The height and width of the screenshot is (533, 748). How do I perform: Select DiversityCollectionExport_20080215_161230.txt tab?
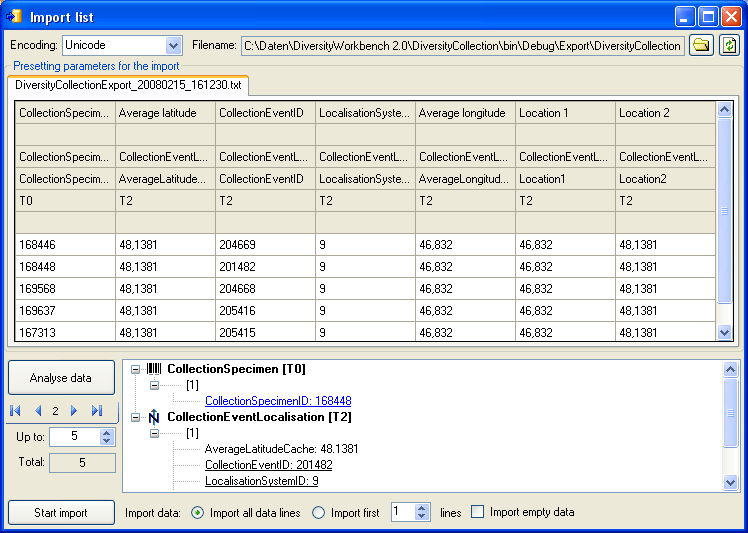pos(128,85)
